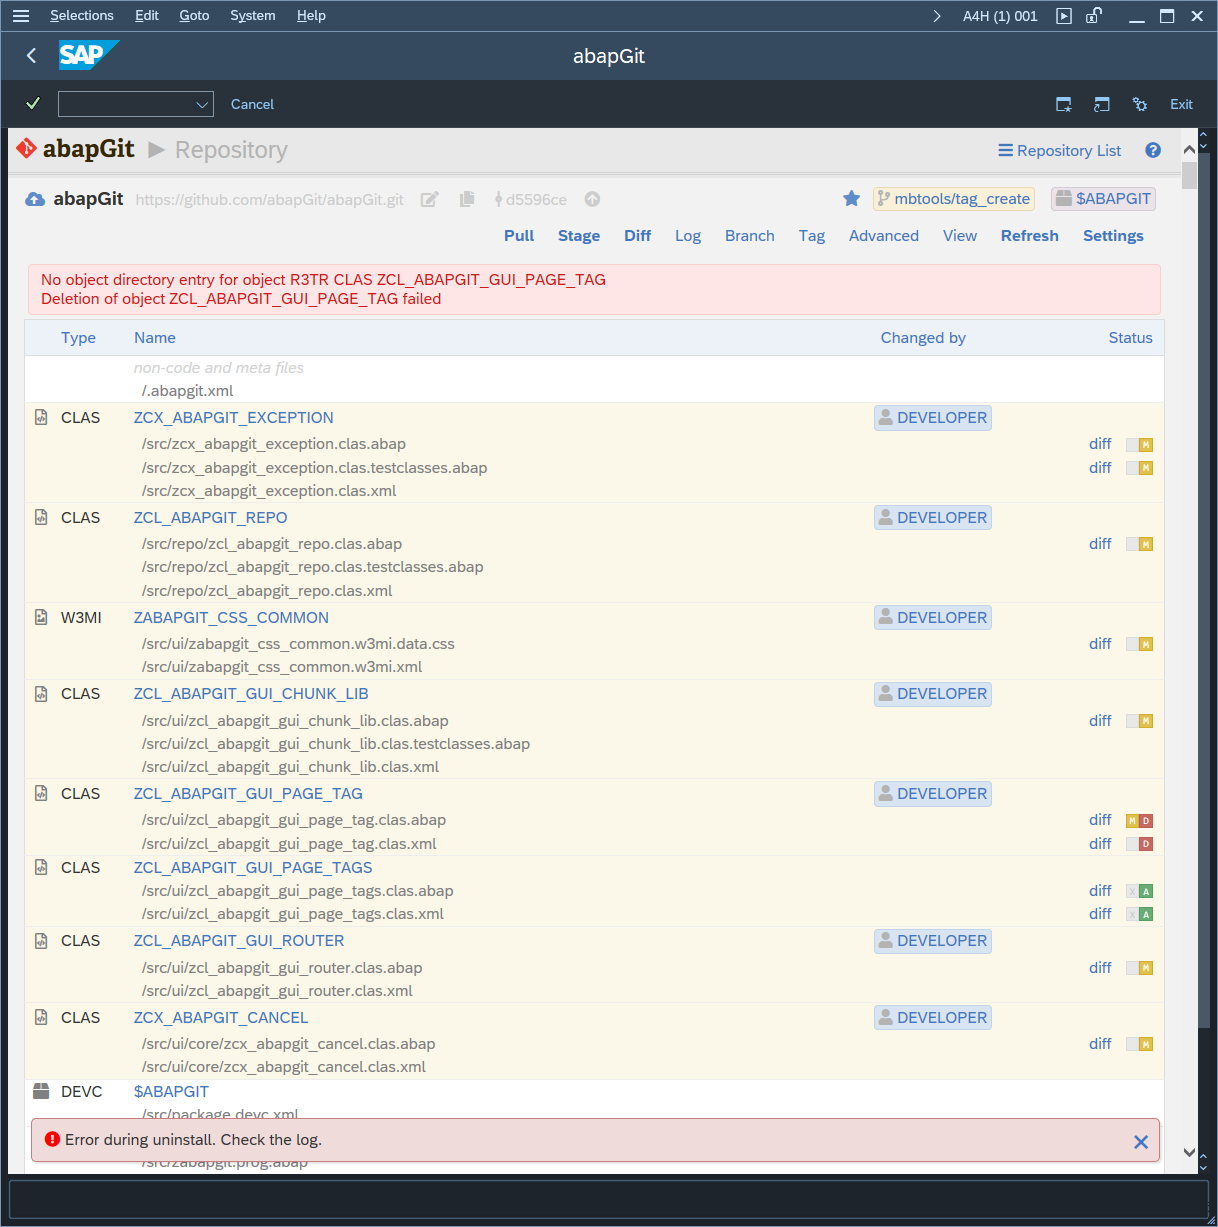Open the Goto menu
Viewport: 1218px width, 1227px height.
pos(194,16)
